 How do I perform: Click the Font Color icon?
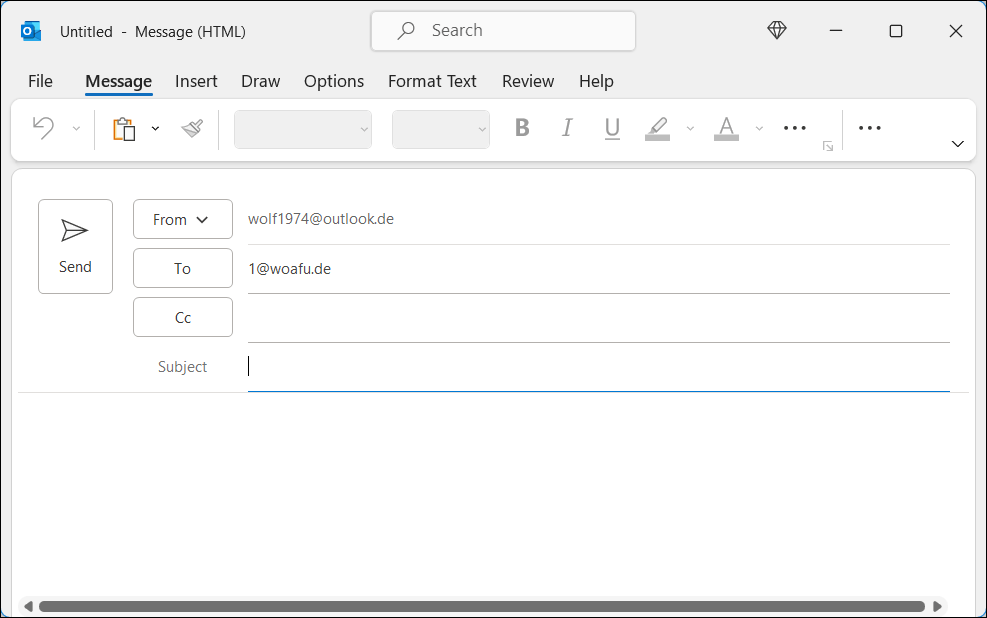tap(726, 128)
